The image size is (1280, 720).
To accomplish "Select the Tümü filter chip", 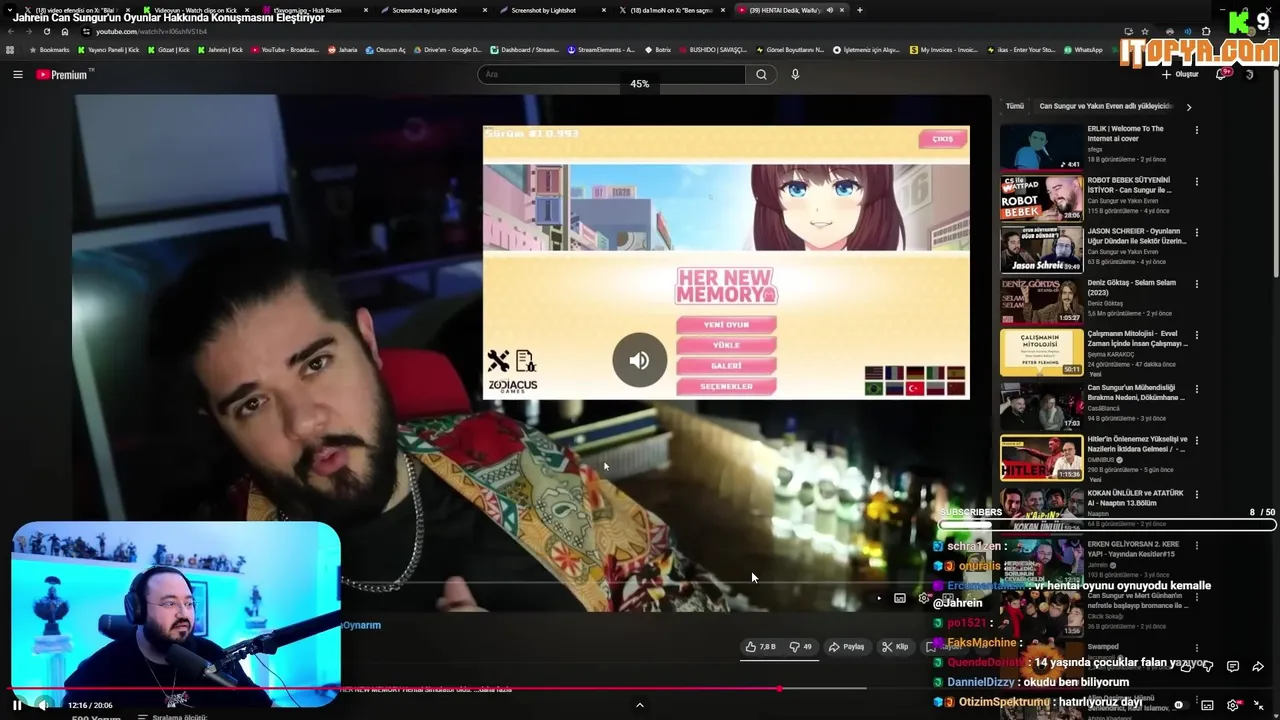I will pyautogui.click(x=1014, y=106).
